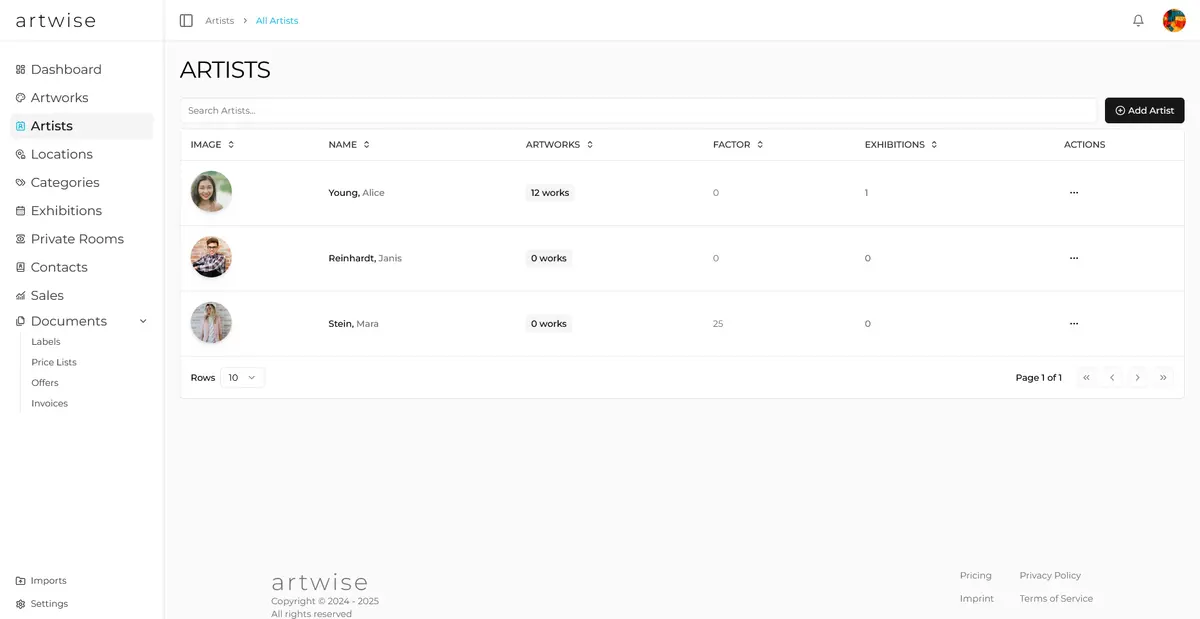1200x619 pixels.
Task: Collapse the Documents submenu
Action: [x=142, y=321]
